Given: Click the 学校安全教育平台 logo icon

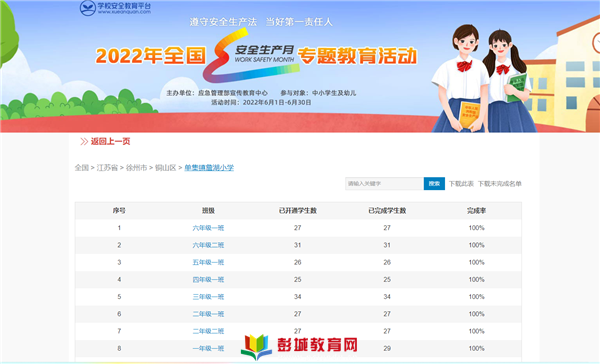Looking at the screenshot, I should [88, 8].
